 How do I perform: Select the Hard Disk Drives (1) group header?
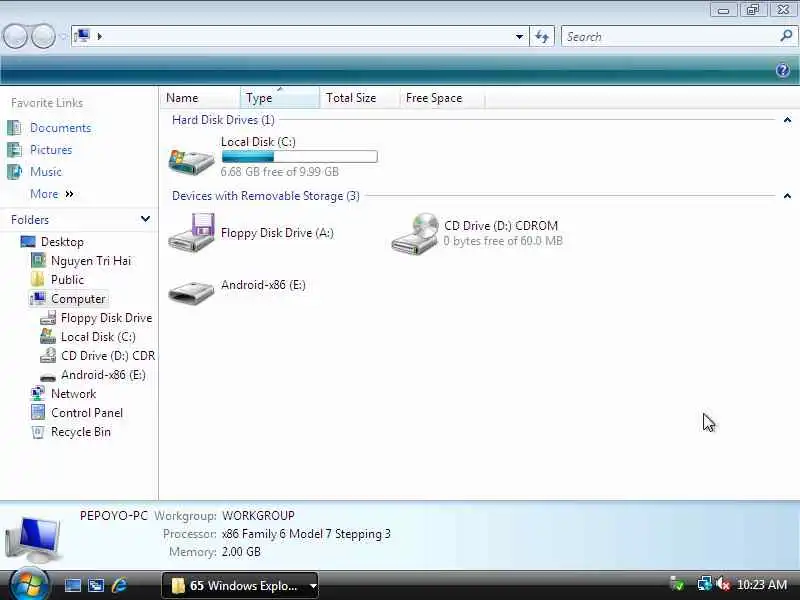pyautogui.click(x=223, y=120)
